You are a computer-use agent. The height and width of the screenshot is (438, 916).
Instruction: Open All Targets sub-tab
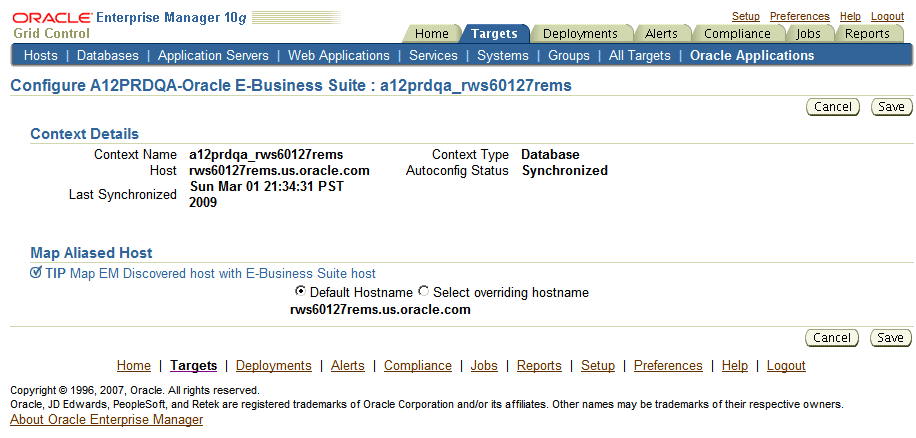click(640, 55)
